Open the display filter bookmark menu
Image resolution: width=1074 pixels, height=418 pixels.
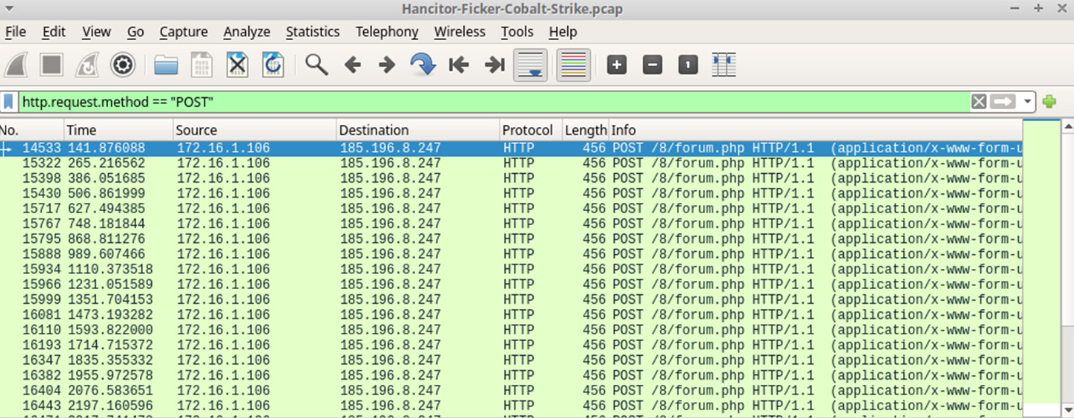10,102
